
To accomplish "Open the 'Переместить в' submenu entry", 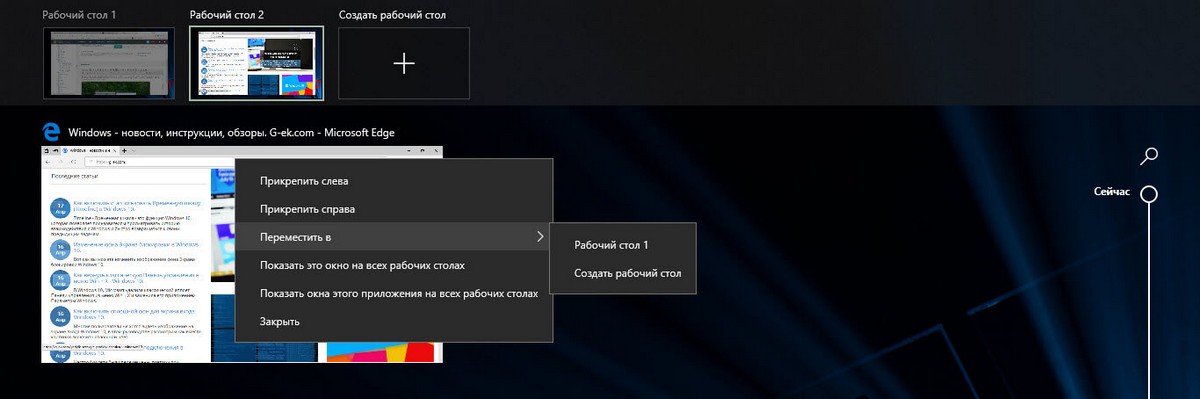I will (x=394, y=237).
